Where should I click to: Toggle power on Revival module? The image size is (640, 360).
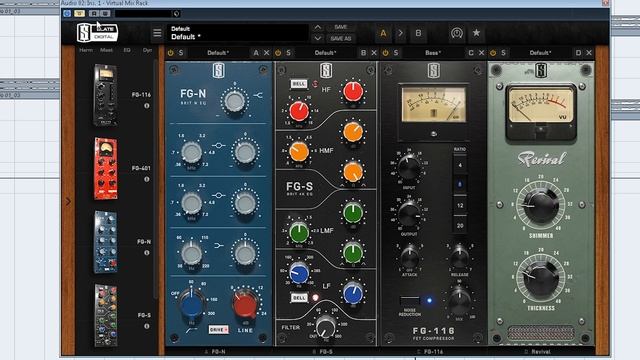point(493,53)
